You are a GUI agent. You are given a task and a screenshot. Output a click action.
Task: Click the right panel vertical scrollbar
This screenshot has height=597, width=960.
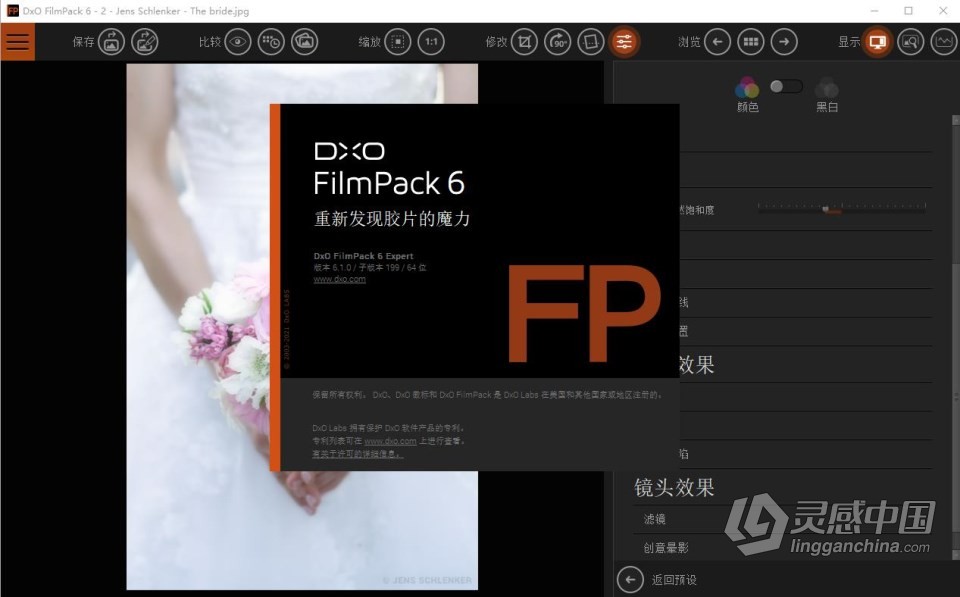pos(956,337)
